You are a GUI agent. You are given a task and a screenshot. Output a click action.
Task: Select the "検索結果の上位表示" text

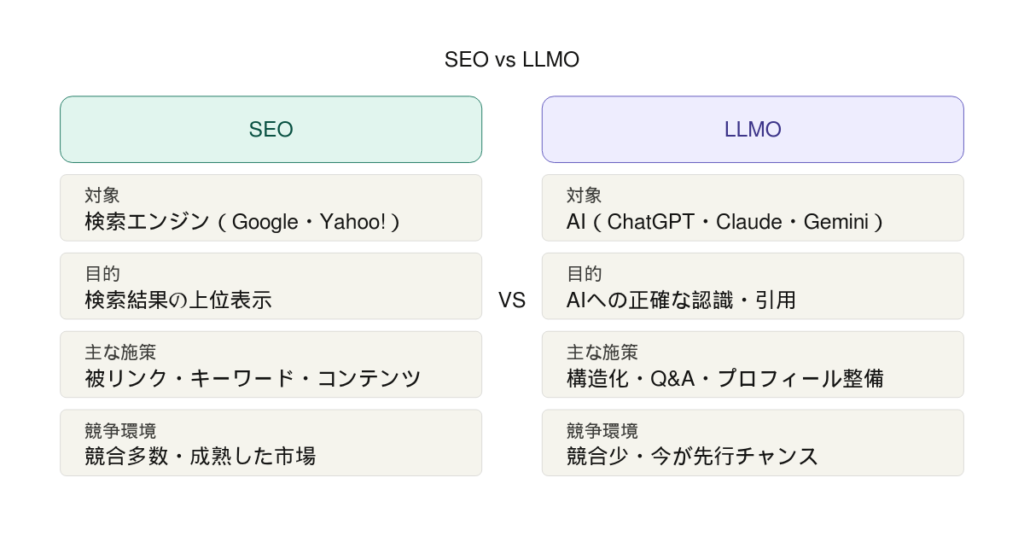pyautogui.click(x=179, y=300)
